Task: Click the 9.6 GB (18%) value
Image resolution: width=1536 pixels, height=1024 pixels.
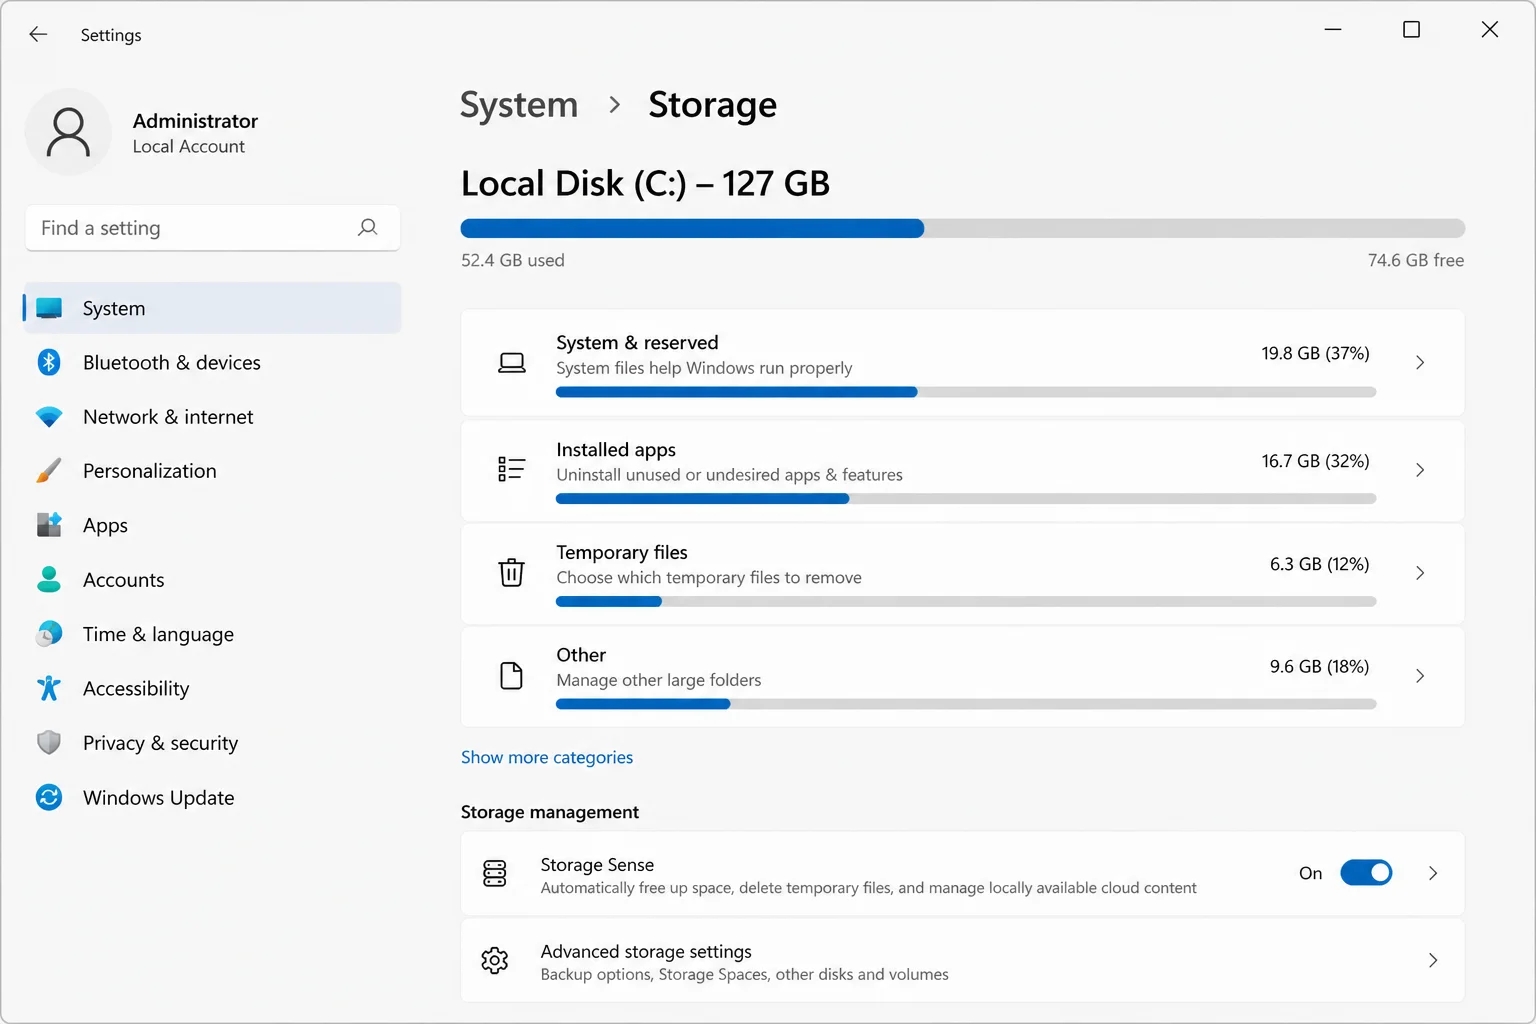Action: (1319, 666)
